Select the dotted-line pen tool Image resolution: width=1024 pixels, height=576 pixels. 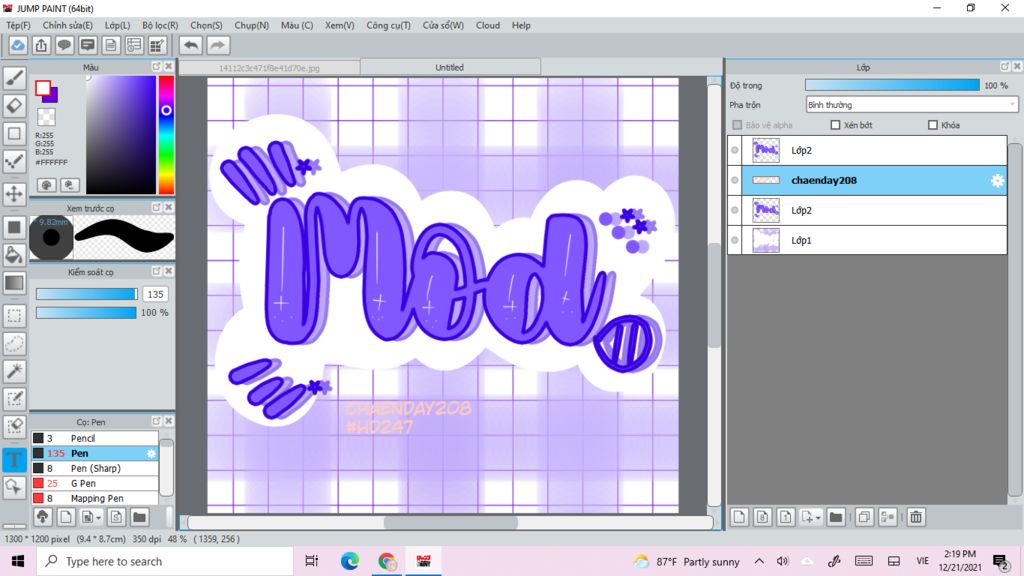(x=14, y=161)
